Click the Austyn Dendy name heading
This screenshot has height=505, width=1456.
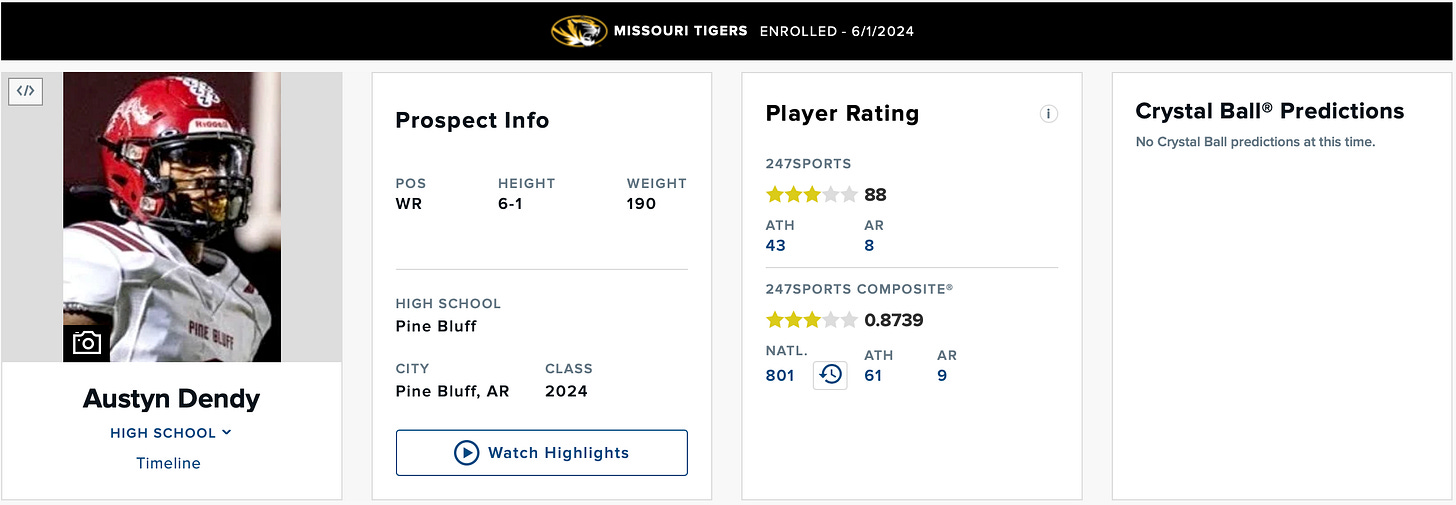click(171, 399)
